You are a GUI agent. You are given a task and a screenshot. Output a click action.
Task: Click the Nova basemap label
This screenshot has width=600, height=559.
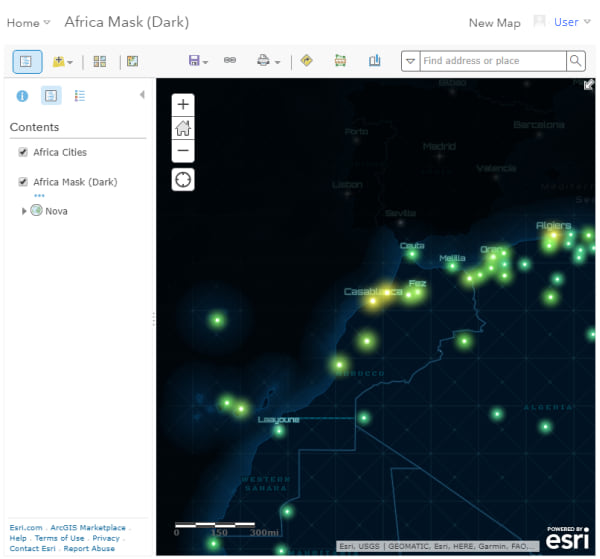(x=56, y=211)
